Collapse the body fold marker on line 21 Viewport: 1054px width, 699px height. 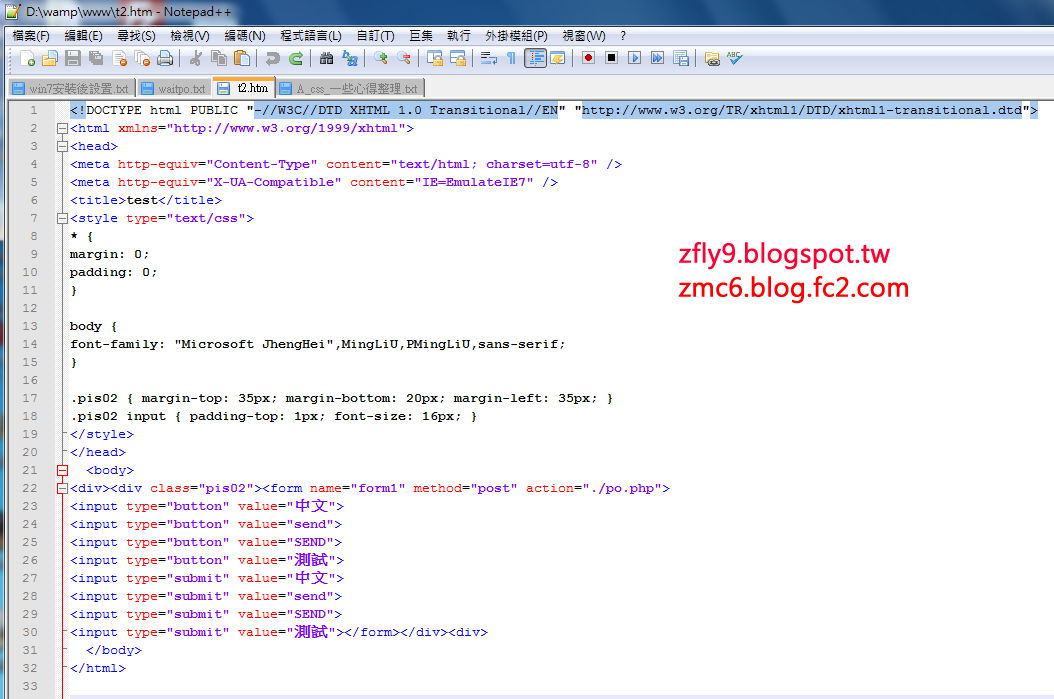pos(63,470)
